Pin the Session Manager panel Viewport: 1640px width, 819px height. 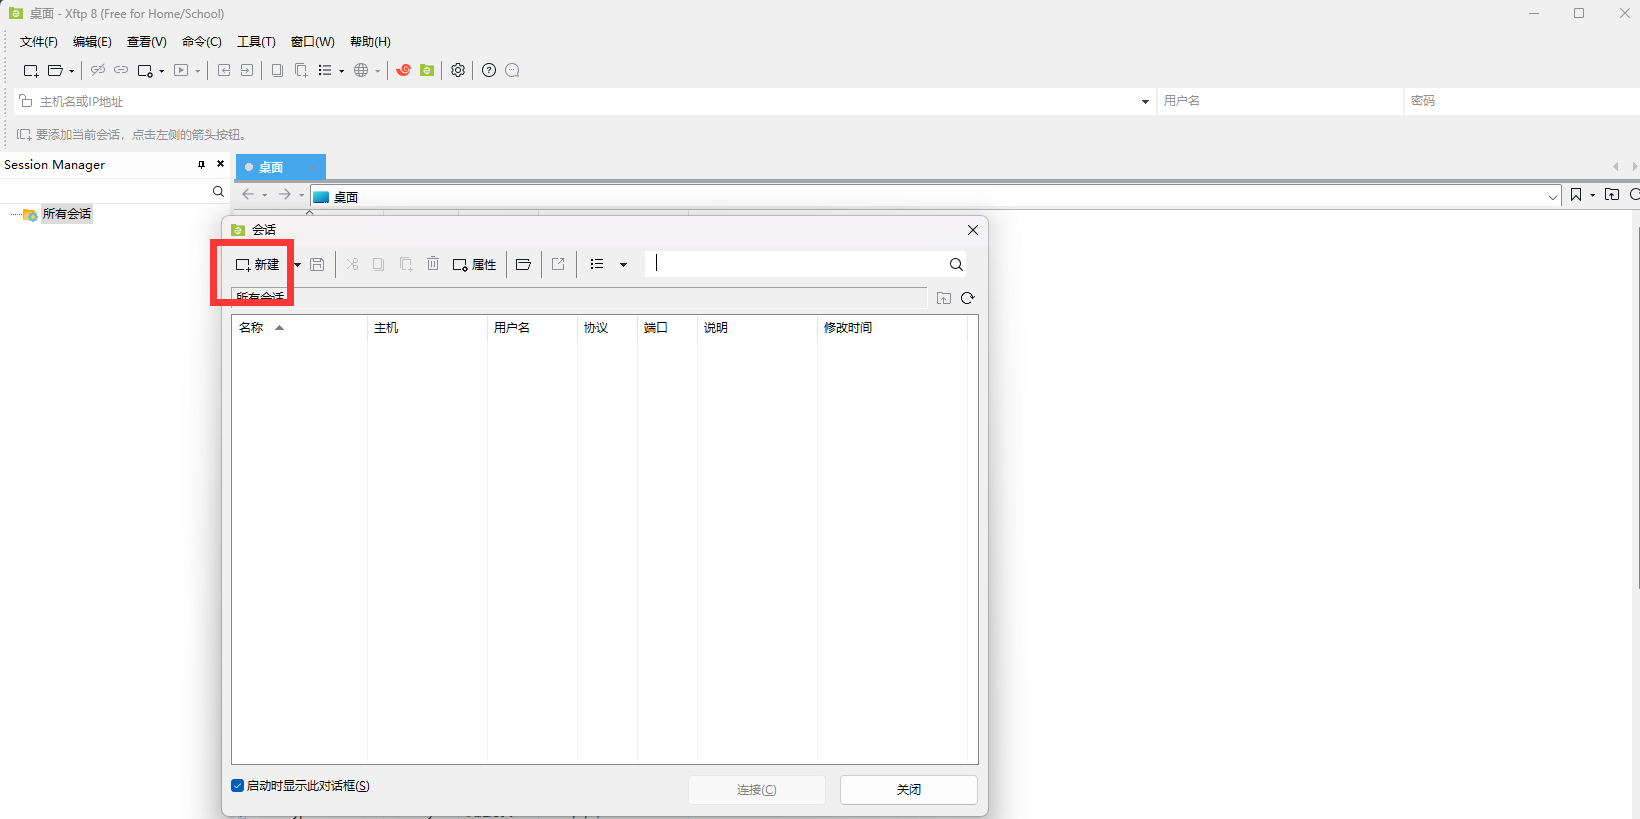(201, 164)
